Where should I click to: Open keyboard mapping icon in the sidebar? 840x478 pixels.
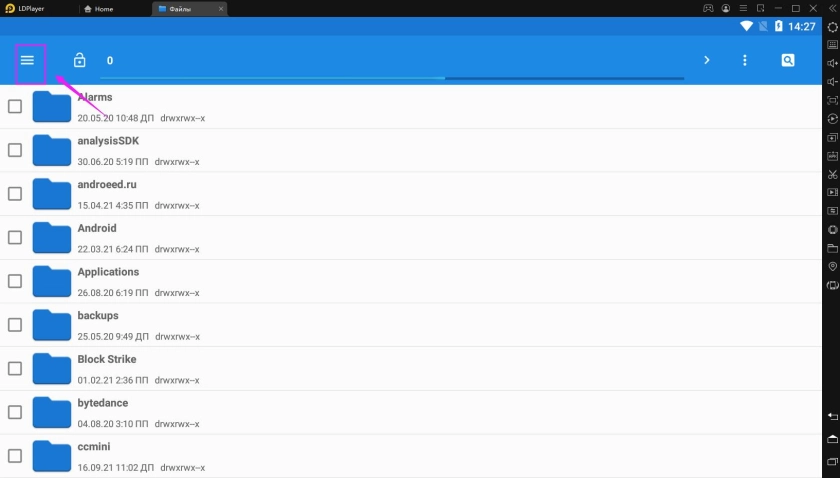pos(832,45)
